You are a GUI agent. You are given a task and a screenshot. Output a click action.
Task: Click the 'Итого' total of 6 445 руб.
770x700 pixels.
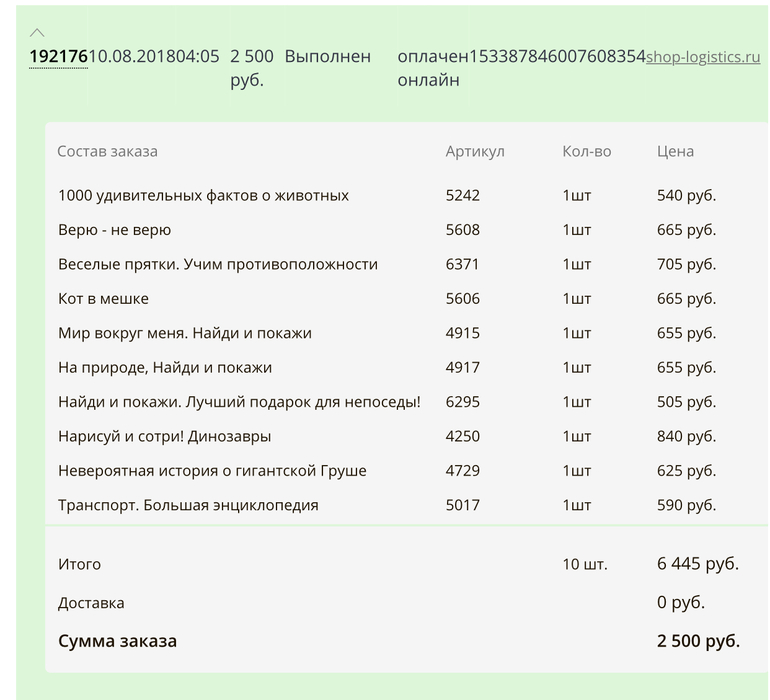tap(697, 564)
